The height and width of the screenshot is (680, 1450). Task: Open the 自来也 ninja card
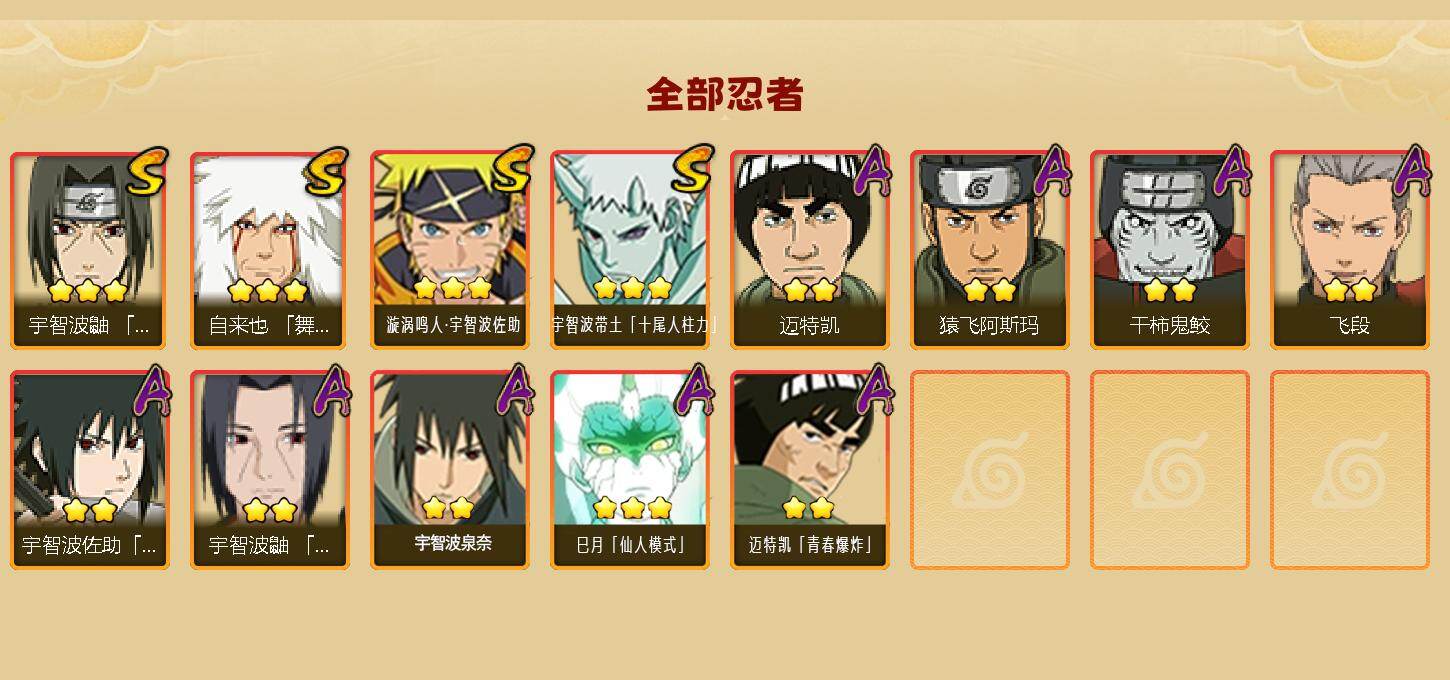268,250
